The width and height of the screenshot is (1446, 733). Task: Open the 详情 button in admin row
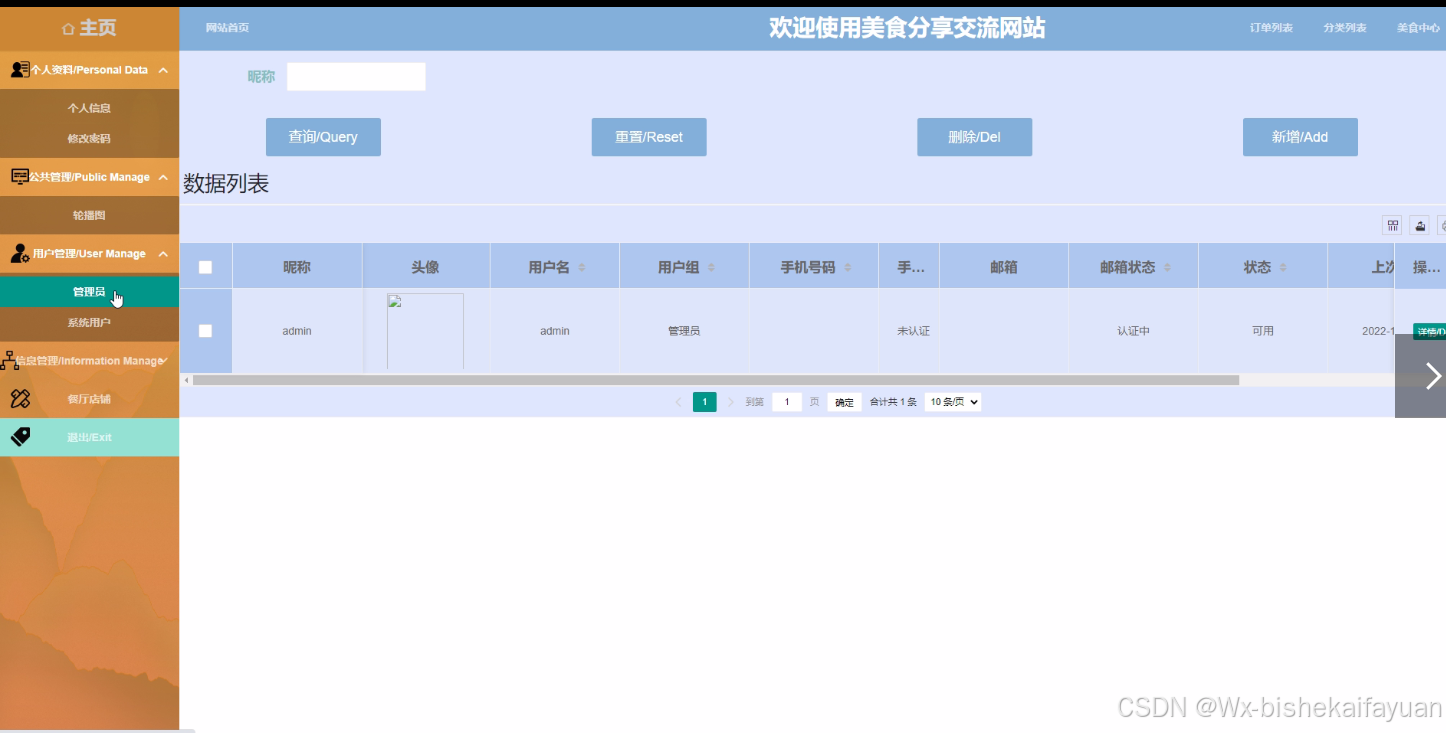coord(1429,331)
